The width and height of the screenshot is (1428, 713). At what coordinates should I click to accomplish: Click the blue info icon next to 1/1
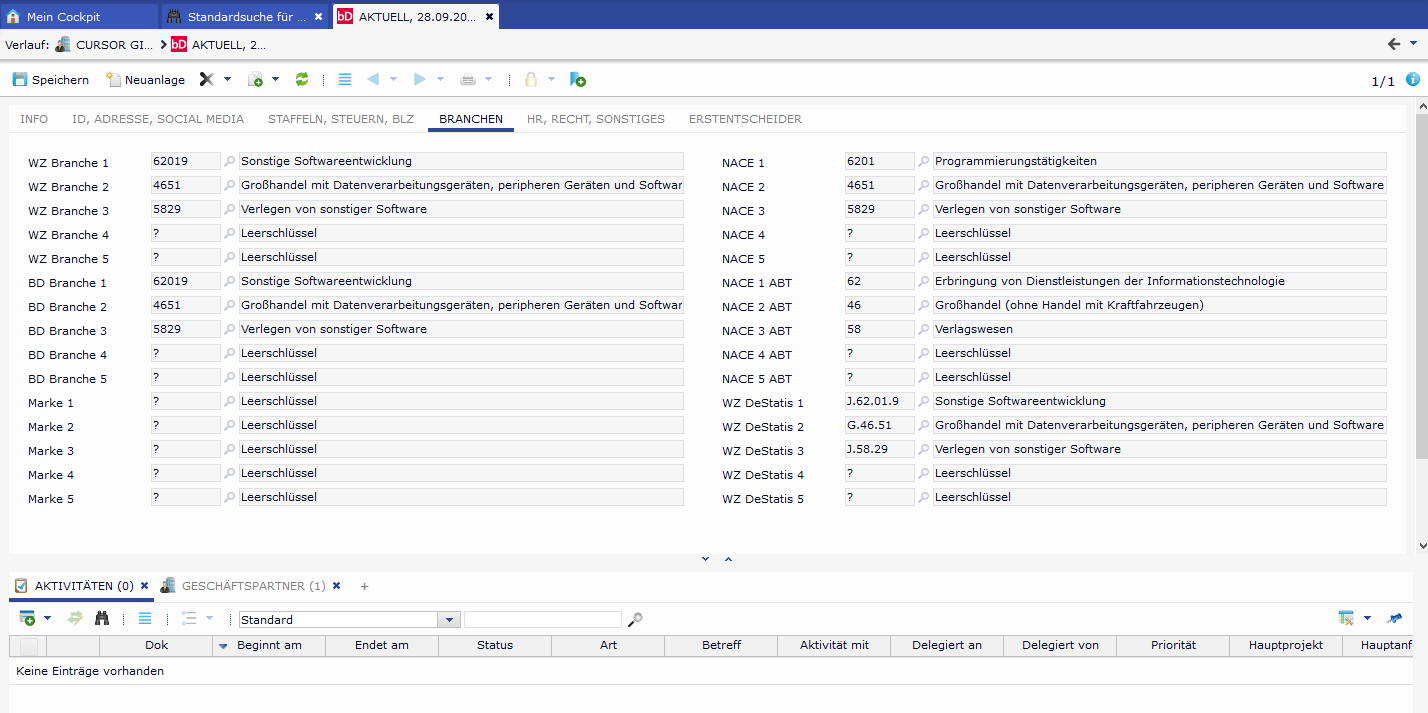(x=1413, y=80)
